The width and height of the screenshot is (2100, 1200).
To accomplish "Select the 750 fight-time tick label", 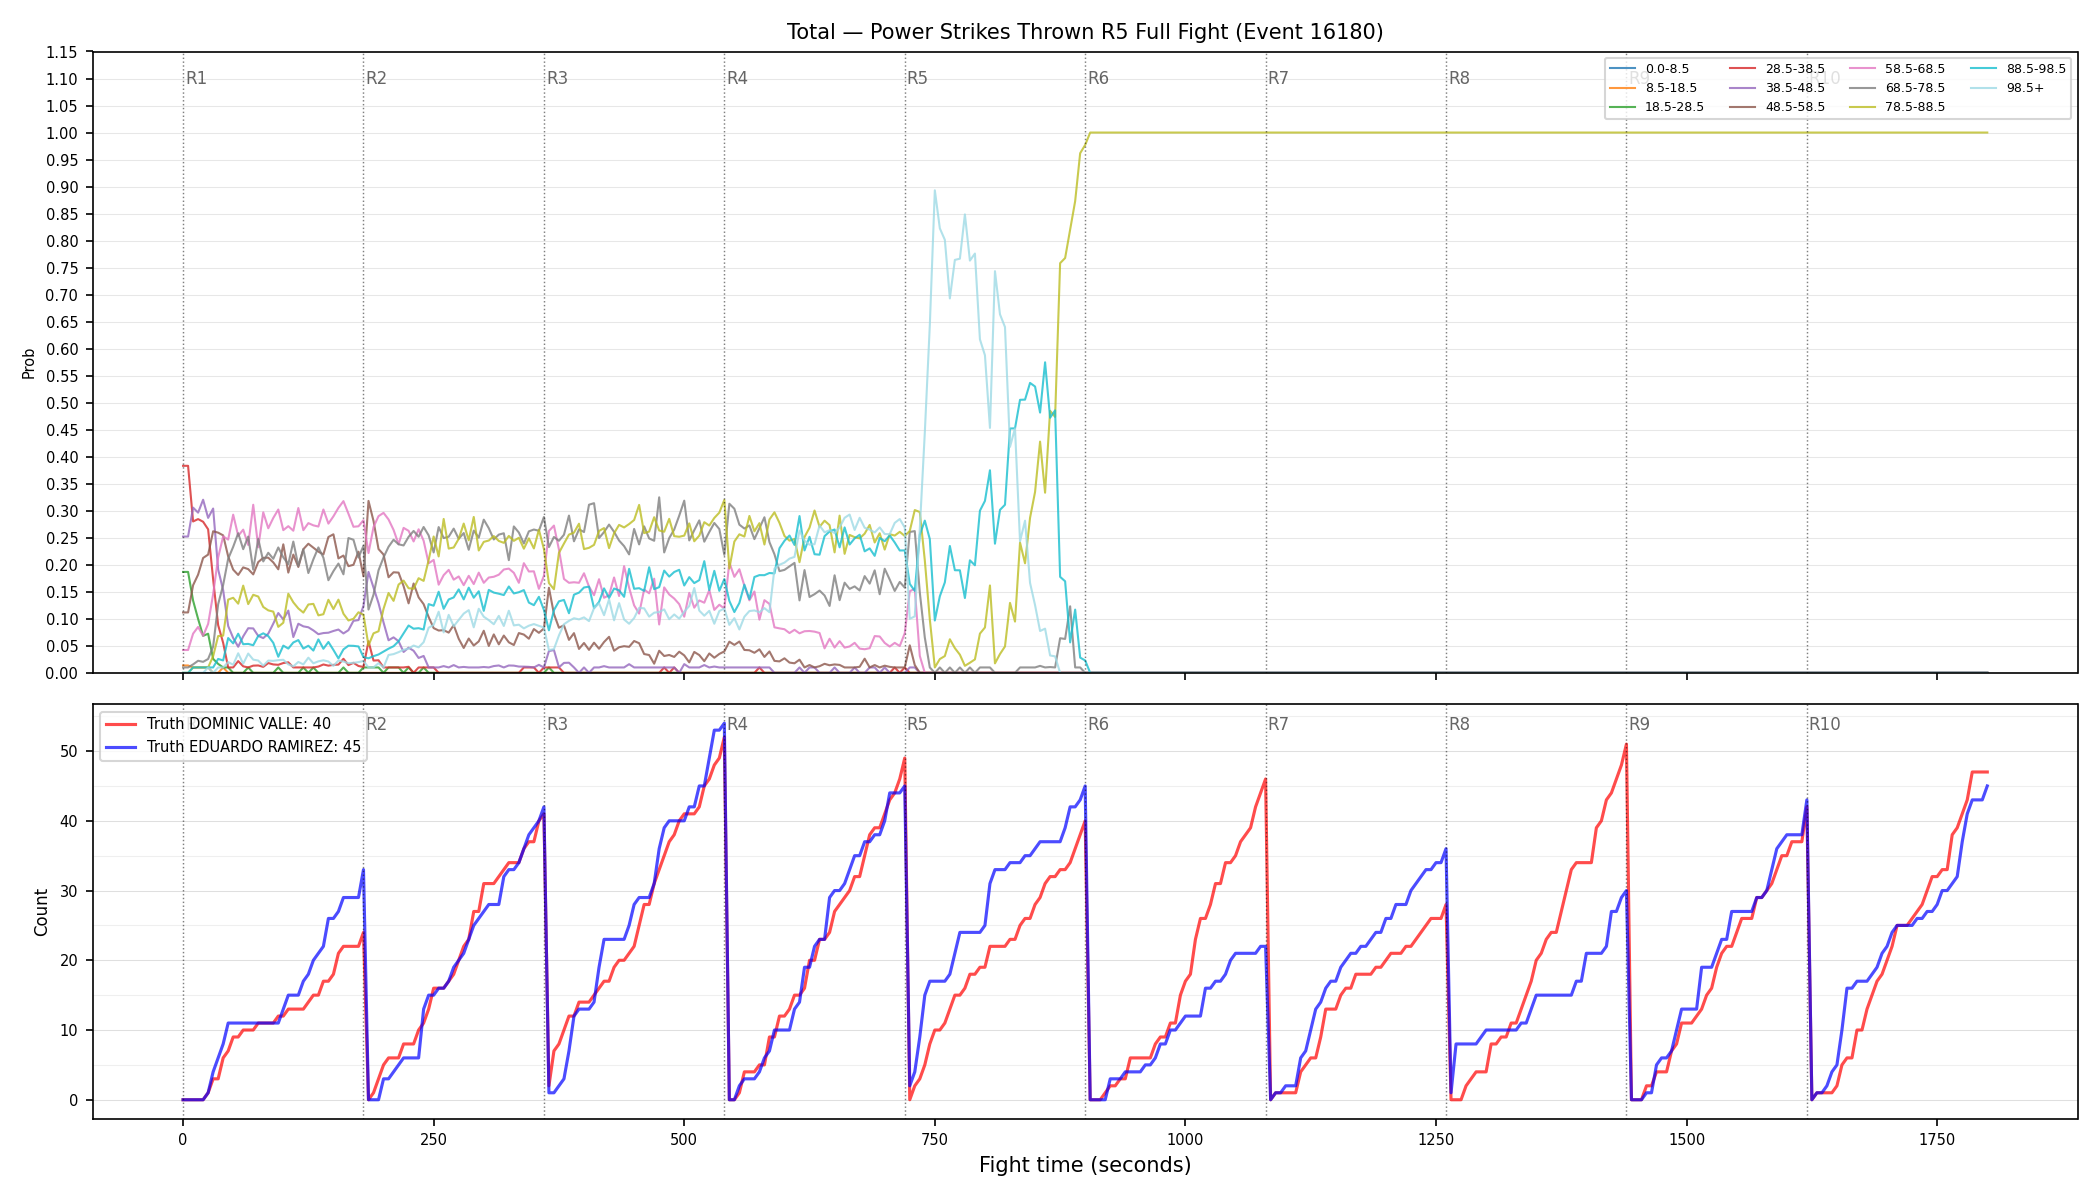I will [x=935, y=1139].
